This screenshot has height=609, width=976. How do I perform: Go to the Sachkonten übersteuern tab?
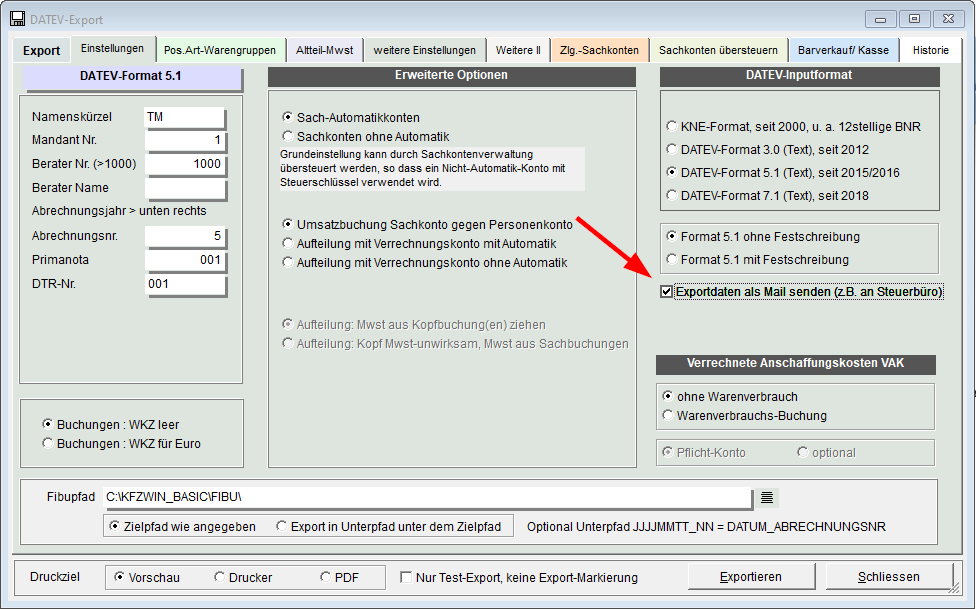[718, 50]
